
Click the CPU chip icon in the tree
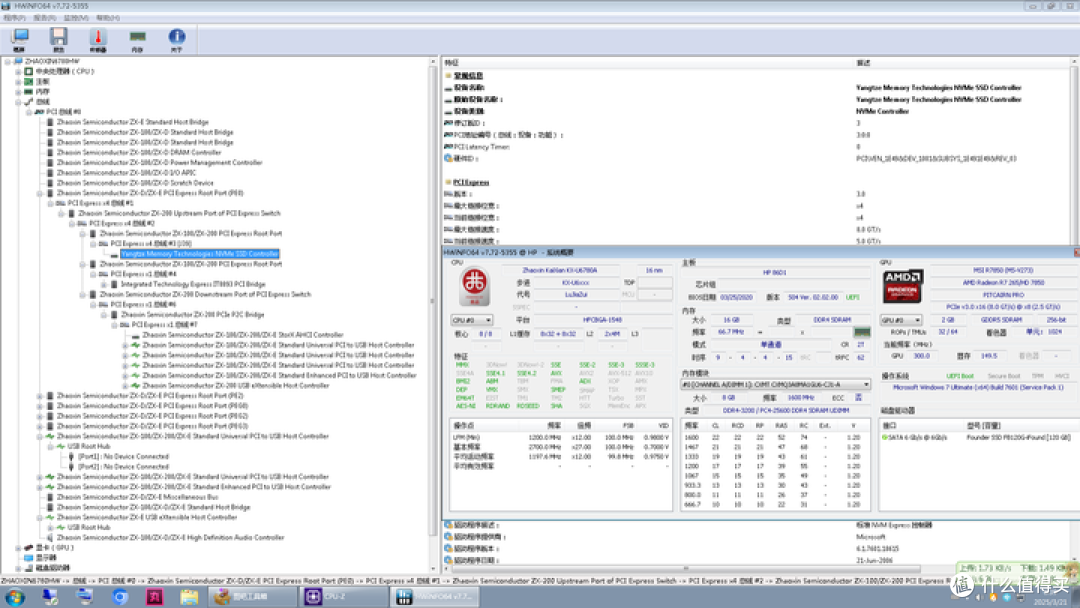coord(28,71)
